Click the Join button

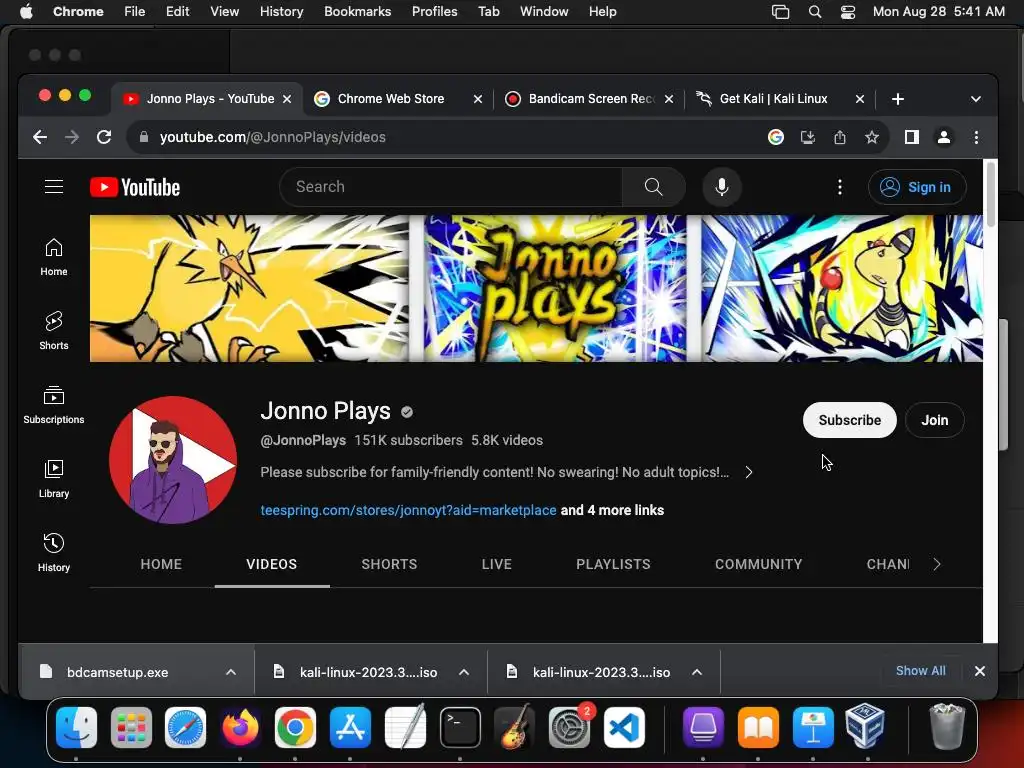click(x=935, y=420)
